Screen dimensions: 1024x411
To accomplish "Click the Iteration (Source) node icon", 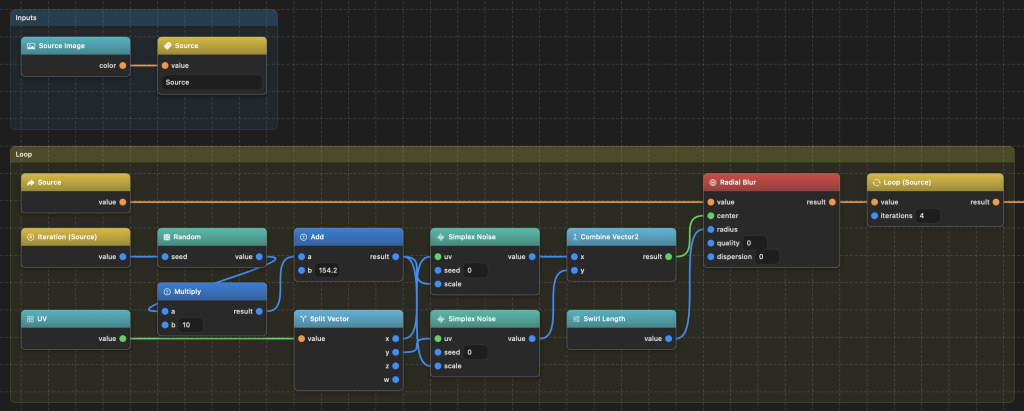I will 31,237.
